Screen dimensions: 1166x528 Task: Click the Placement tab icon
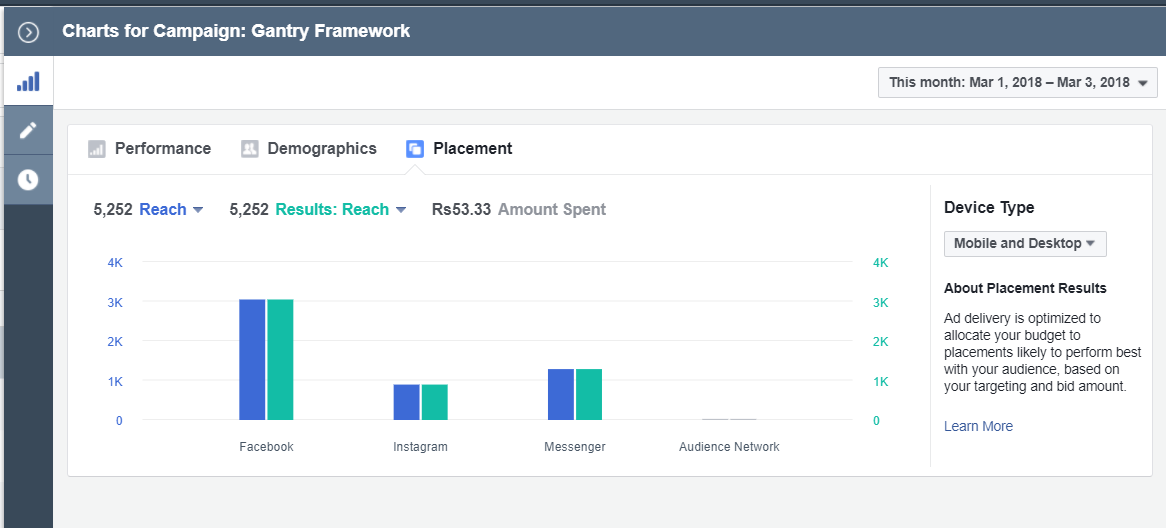pos(415,149)
